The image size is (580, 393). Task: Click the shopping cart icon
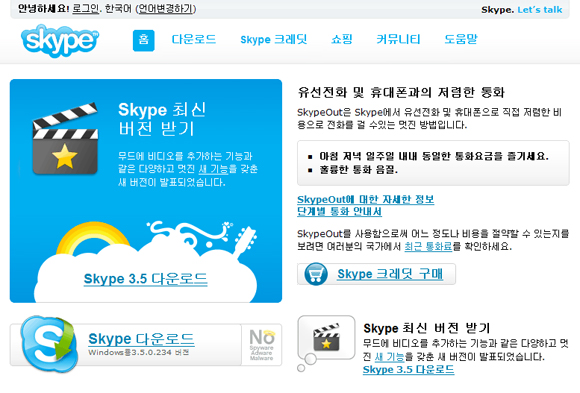pyautogui.click(x=316, y=274)
